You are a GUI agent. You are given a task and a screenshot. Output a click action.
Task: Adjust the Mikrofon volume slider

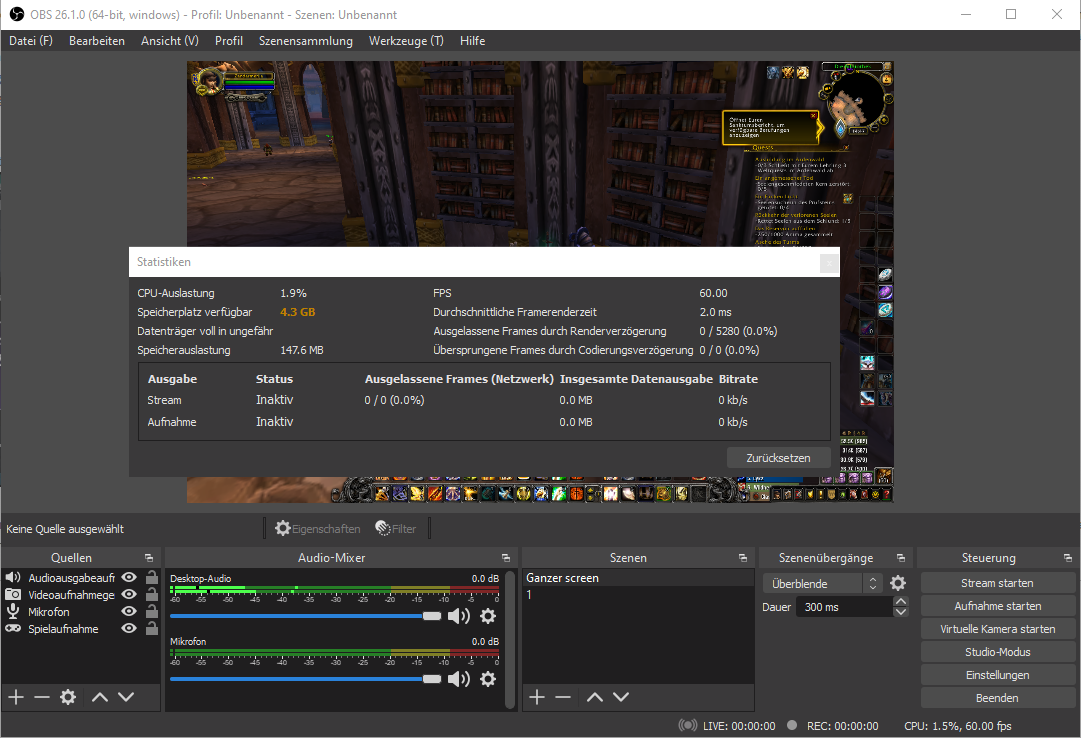pos(305,679)
